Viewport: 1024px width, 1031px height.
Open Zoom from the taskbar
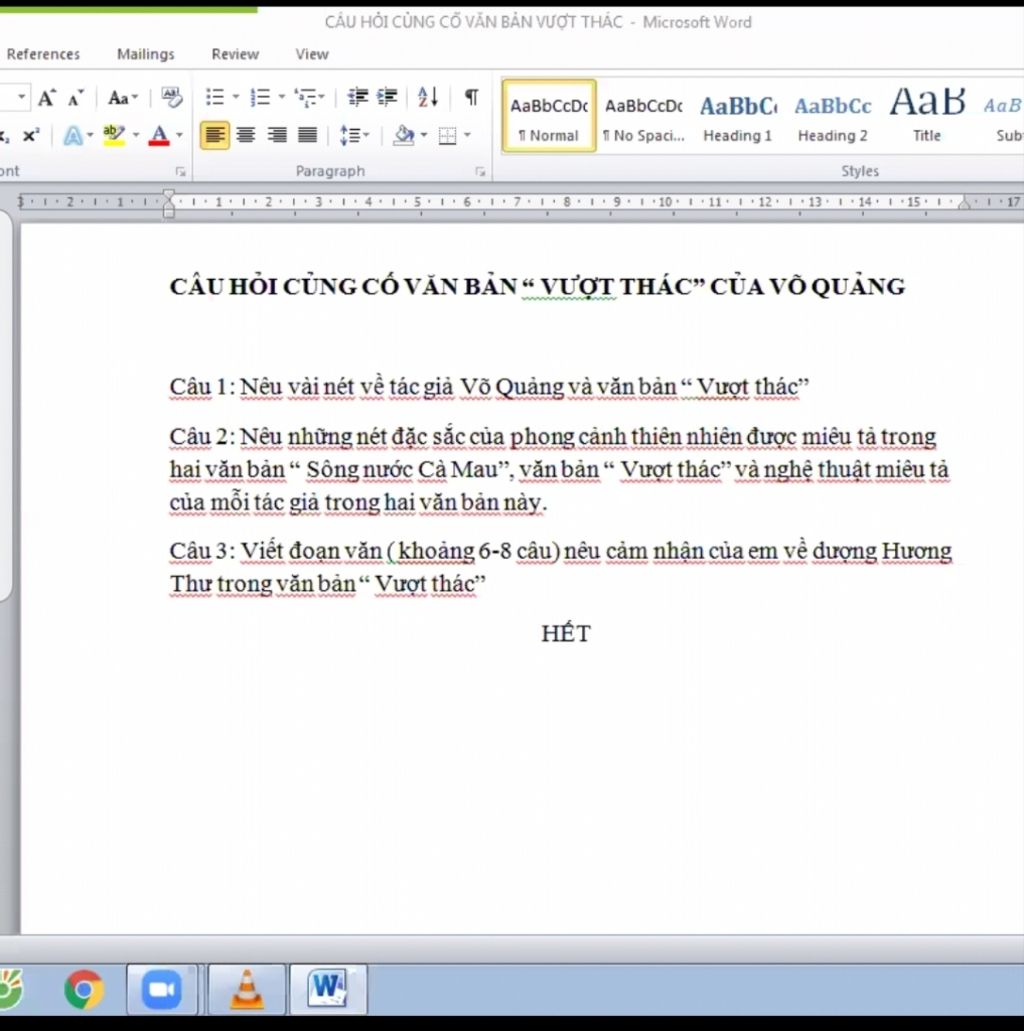162,989
